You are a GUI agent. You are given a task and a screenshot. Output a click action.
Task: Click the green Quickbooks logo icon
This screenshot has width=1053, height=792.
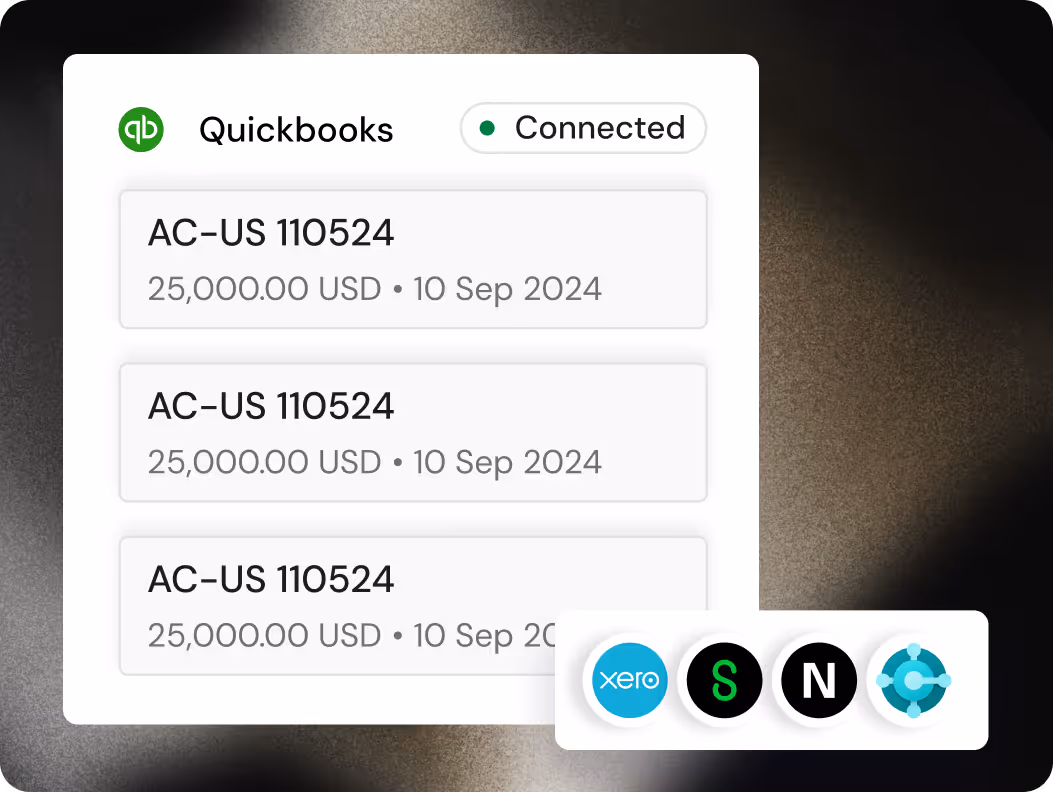(141, 129)
